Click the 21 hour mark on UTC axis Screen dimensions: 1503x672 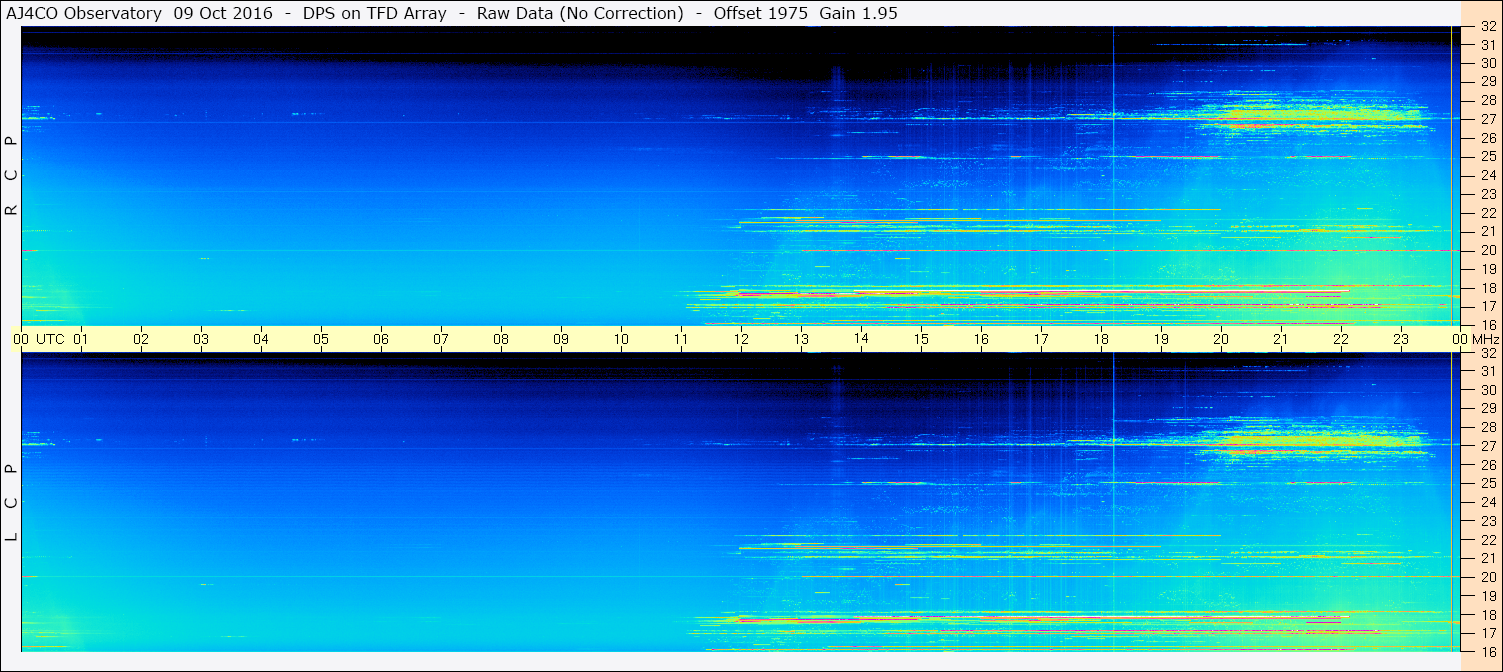coord(1281,339)
